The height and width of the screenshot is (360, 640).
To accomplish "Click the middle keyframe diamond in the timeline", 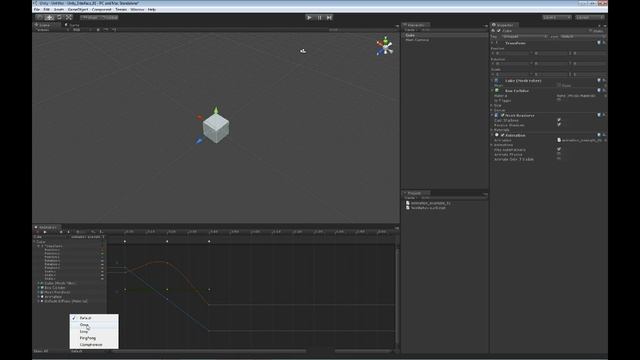I will tap(167, 242).
